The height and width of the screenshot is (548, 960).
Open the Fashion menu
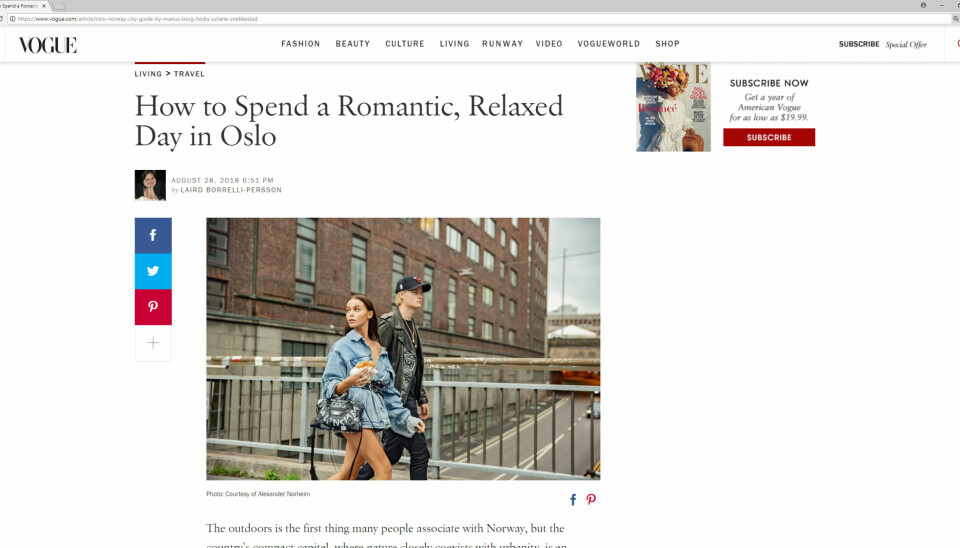301,44
